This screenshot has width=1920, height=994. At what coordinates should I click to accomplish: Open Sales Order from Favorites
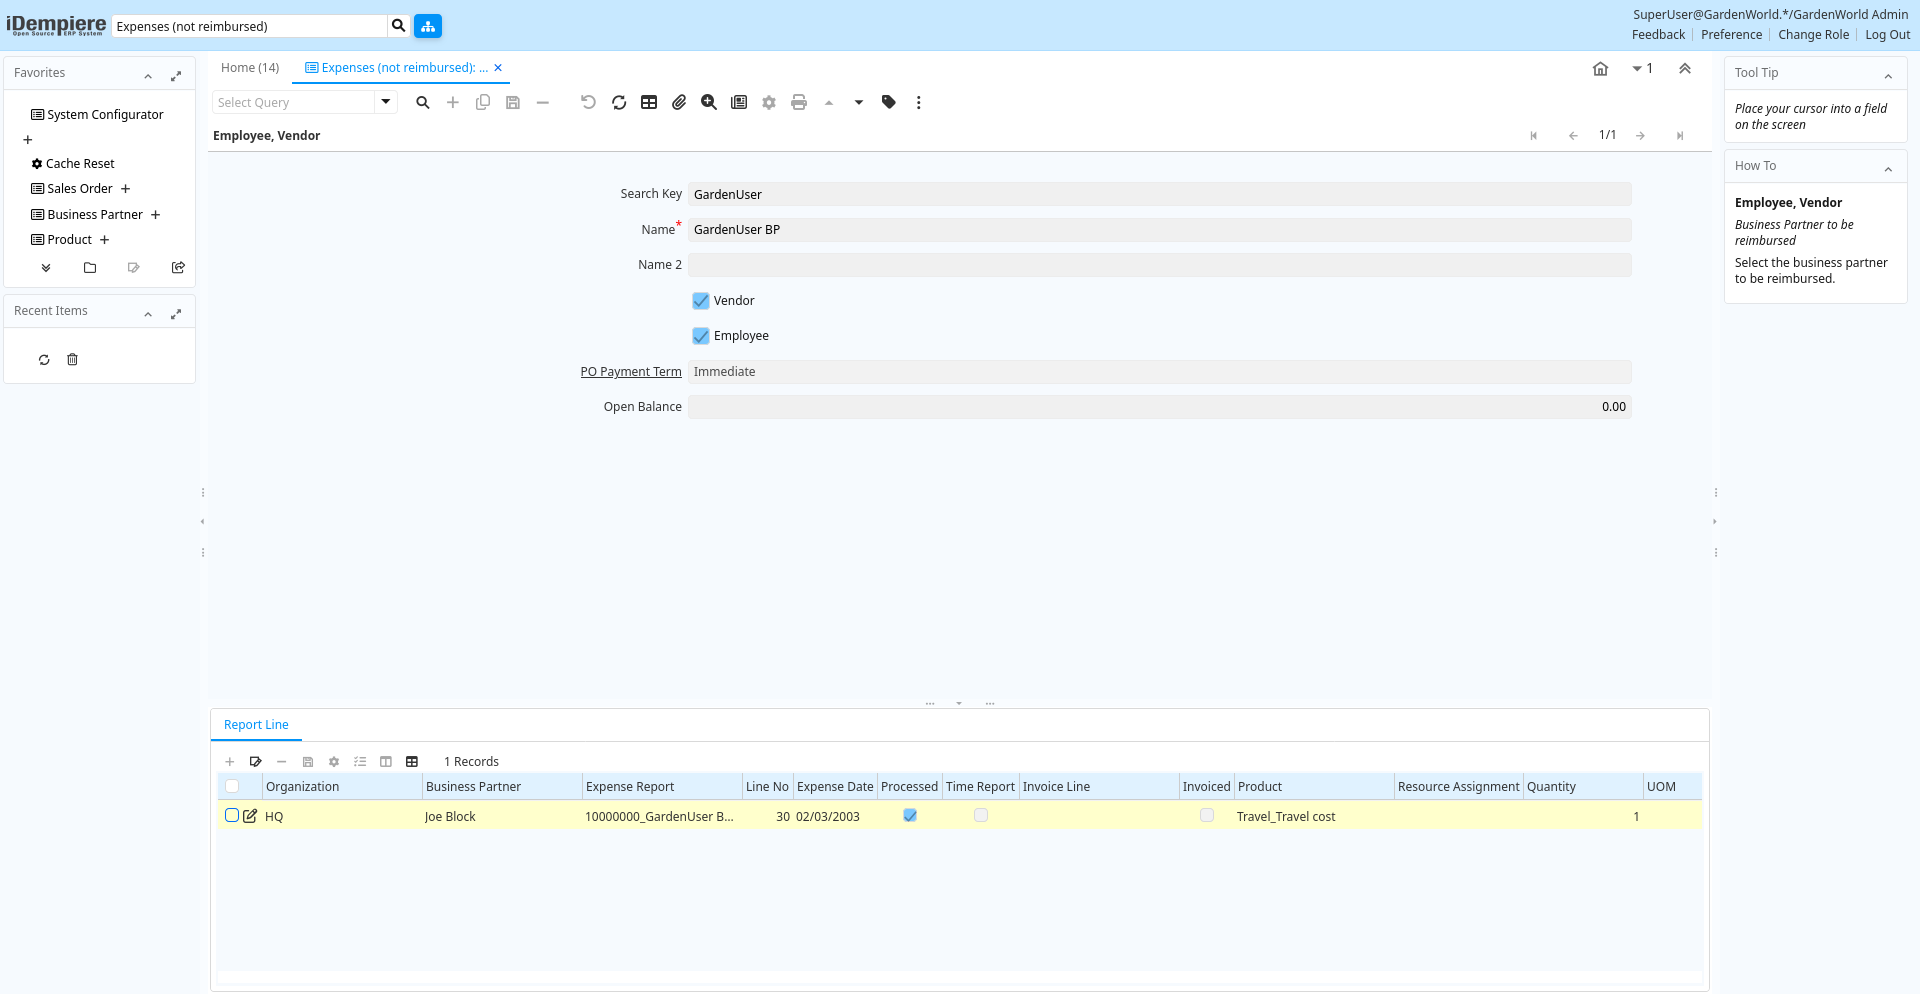click(80, 189)
